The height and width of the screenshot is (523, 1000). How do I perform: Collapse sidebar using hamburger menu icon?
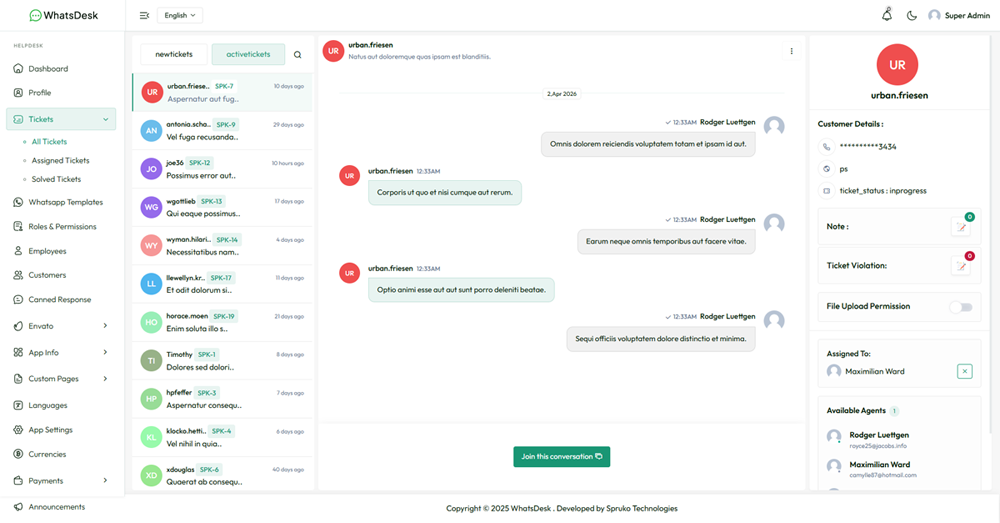tap(144, 15)
